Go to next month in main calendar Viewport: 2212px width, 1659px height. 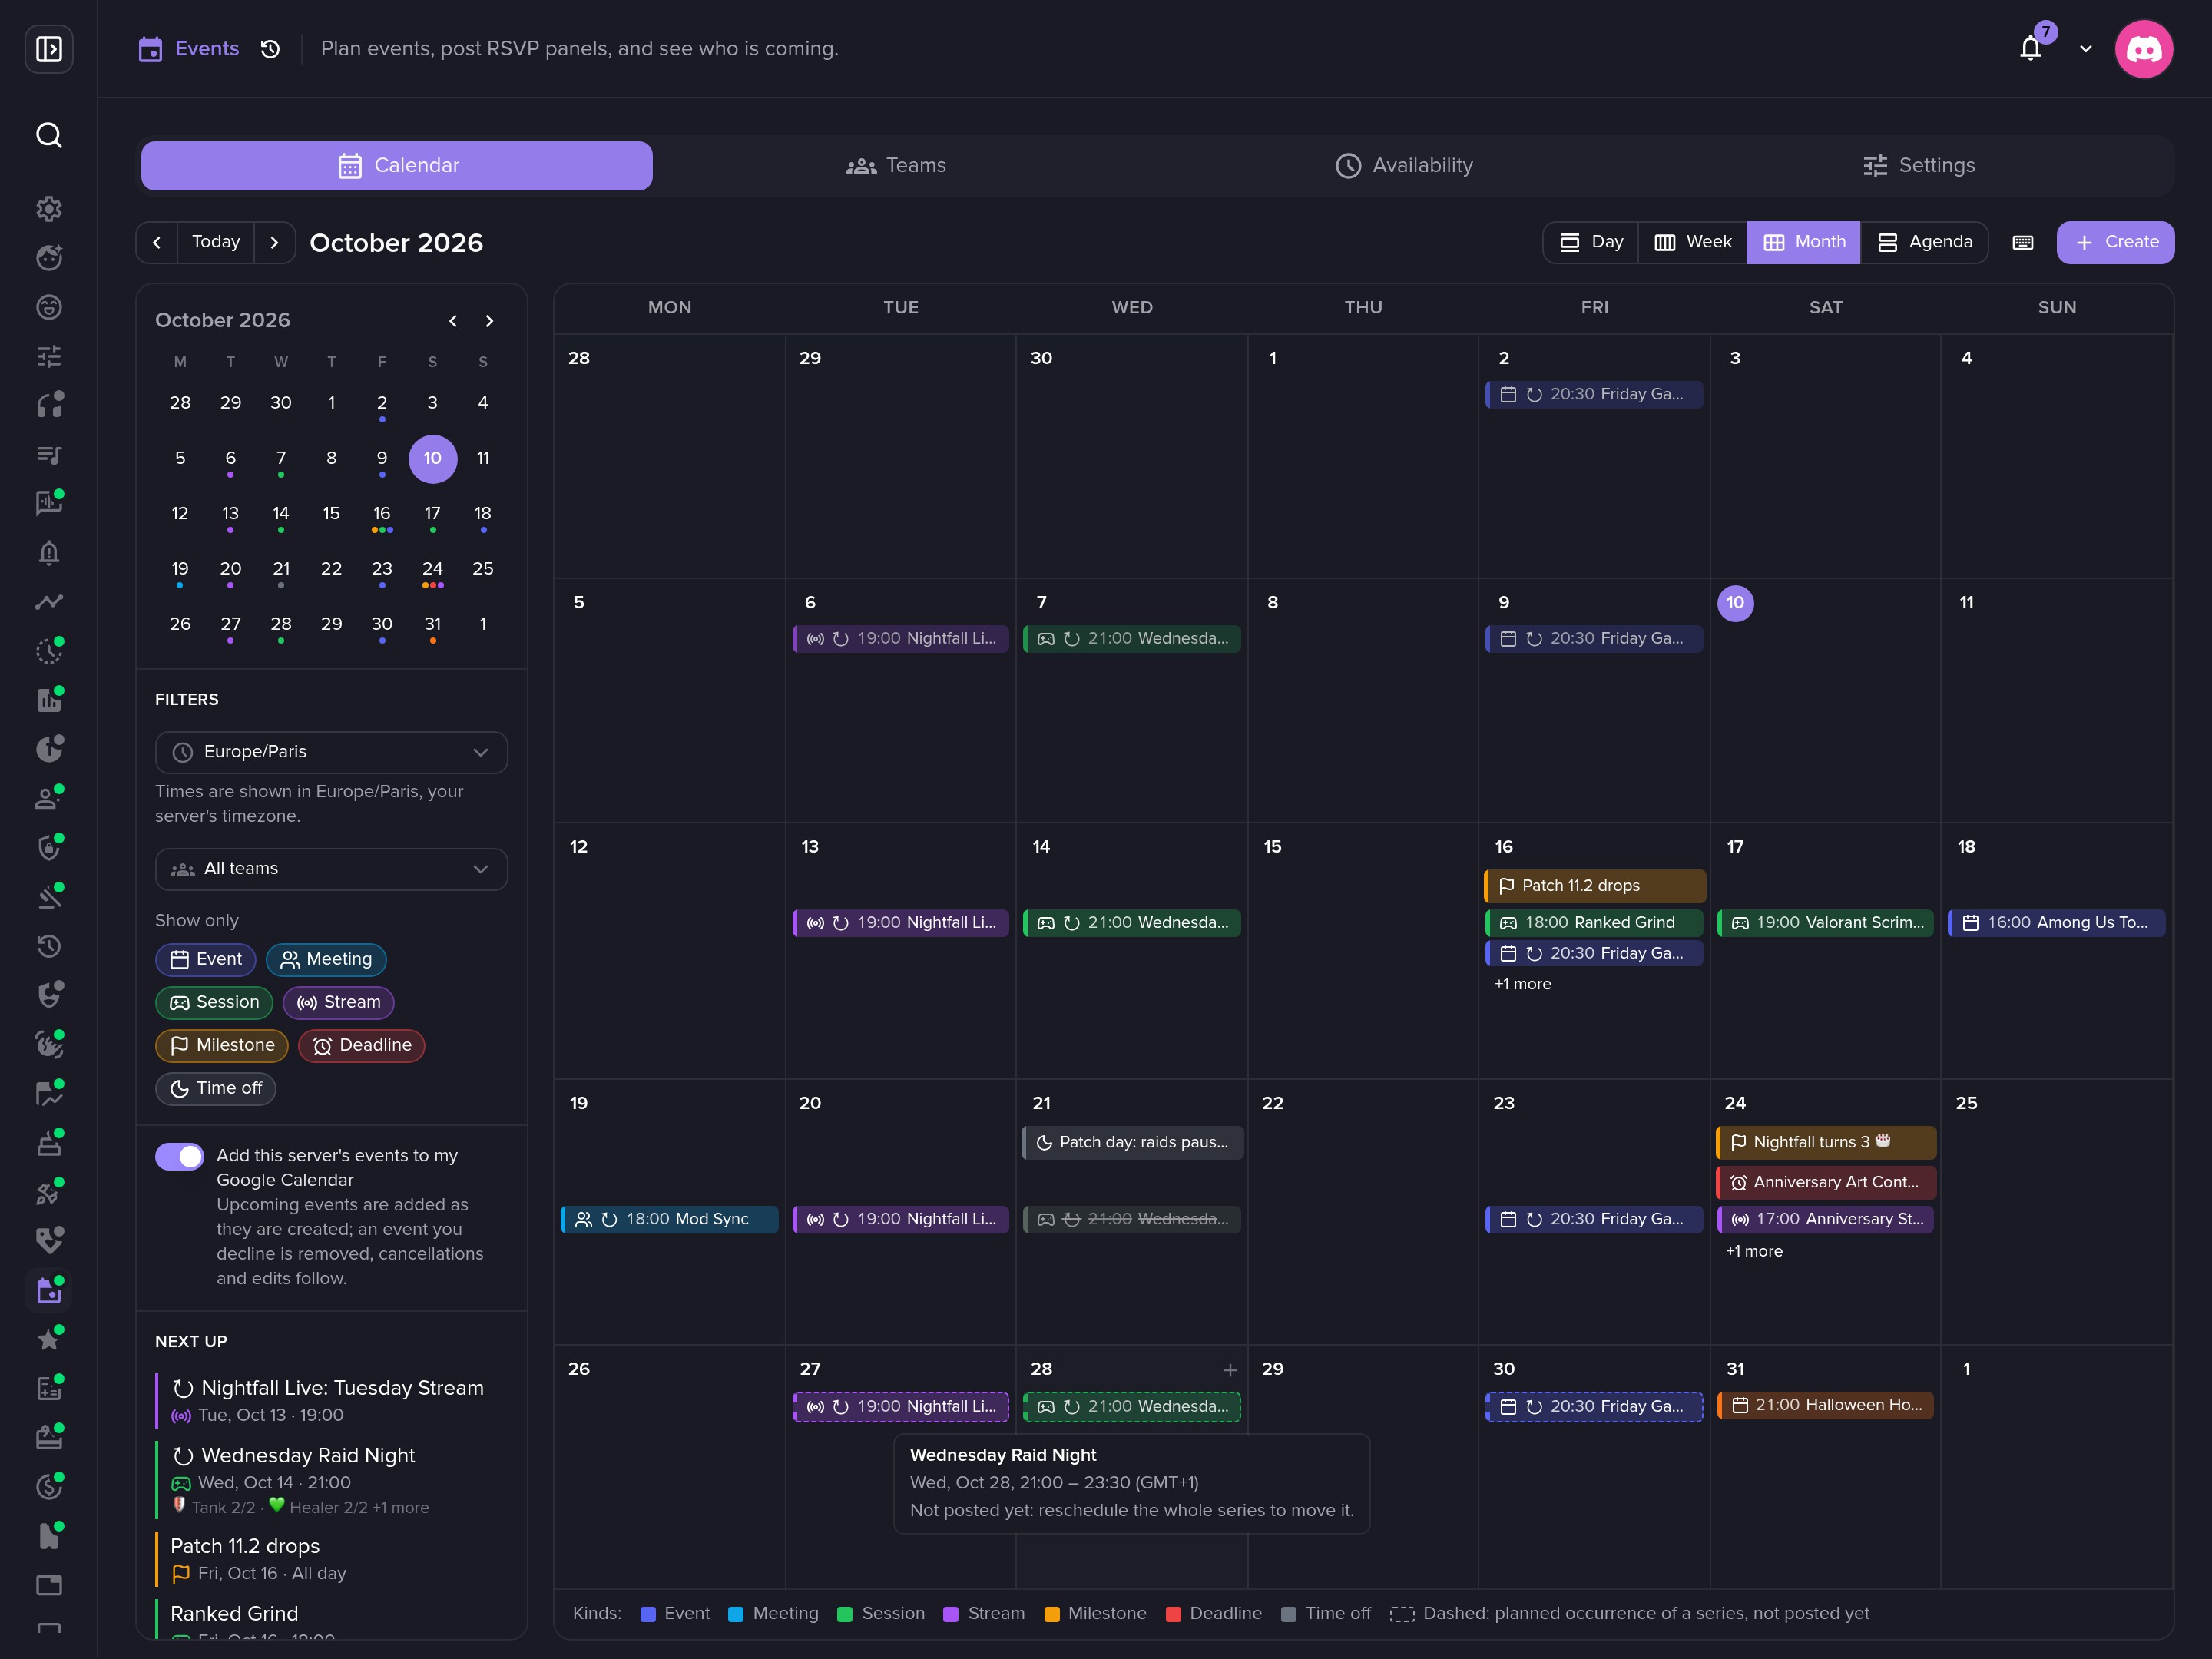tap(274, 242)
